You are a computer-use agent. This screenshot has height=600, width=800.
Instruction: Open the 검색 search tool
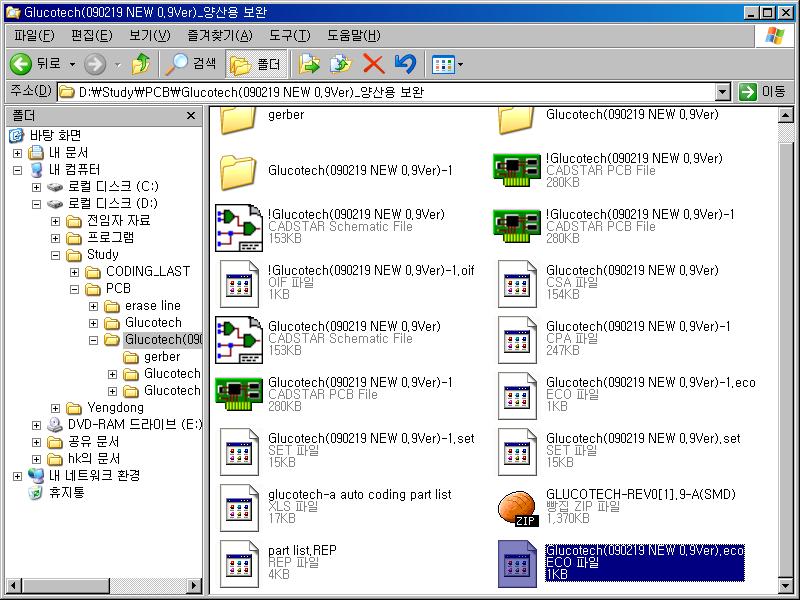pyautogui.click(x=192, y=64)
